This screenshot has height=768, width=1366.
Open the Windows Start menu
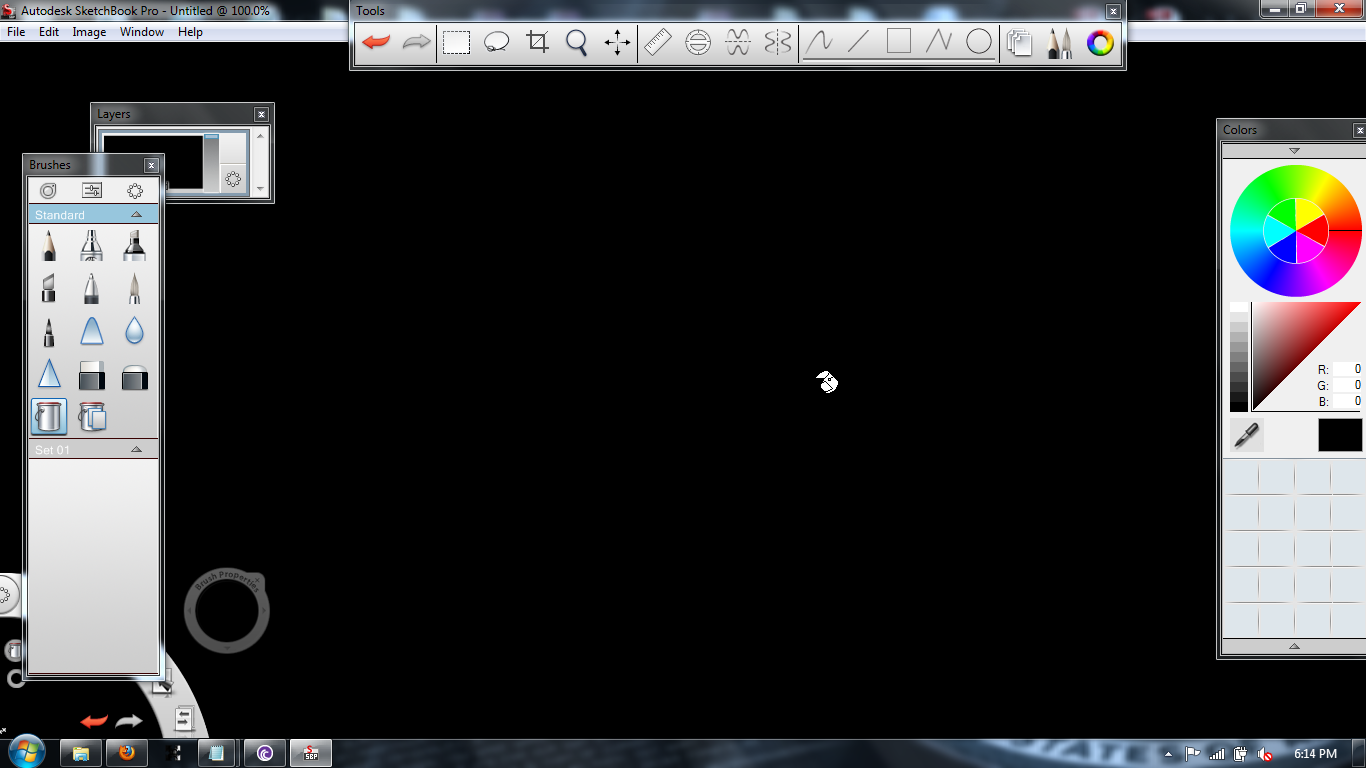pos(26,752)
